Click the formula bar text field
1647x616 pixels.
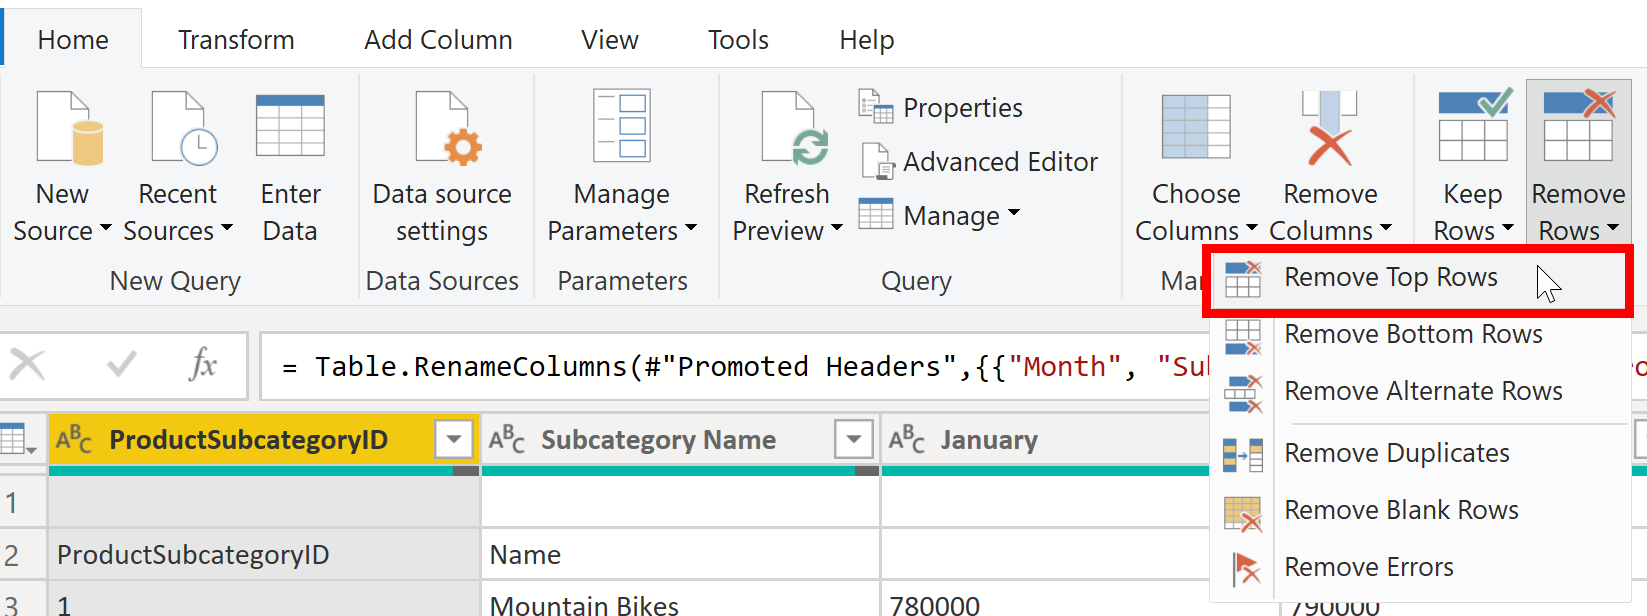740,367
